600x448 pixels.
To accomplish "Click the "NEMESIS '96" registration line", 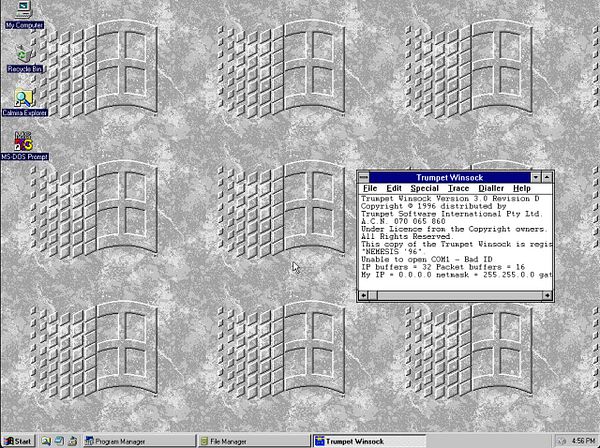I will point(392,252).
